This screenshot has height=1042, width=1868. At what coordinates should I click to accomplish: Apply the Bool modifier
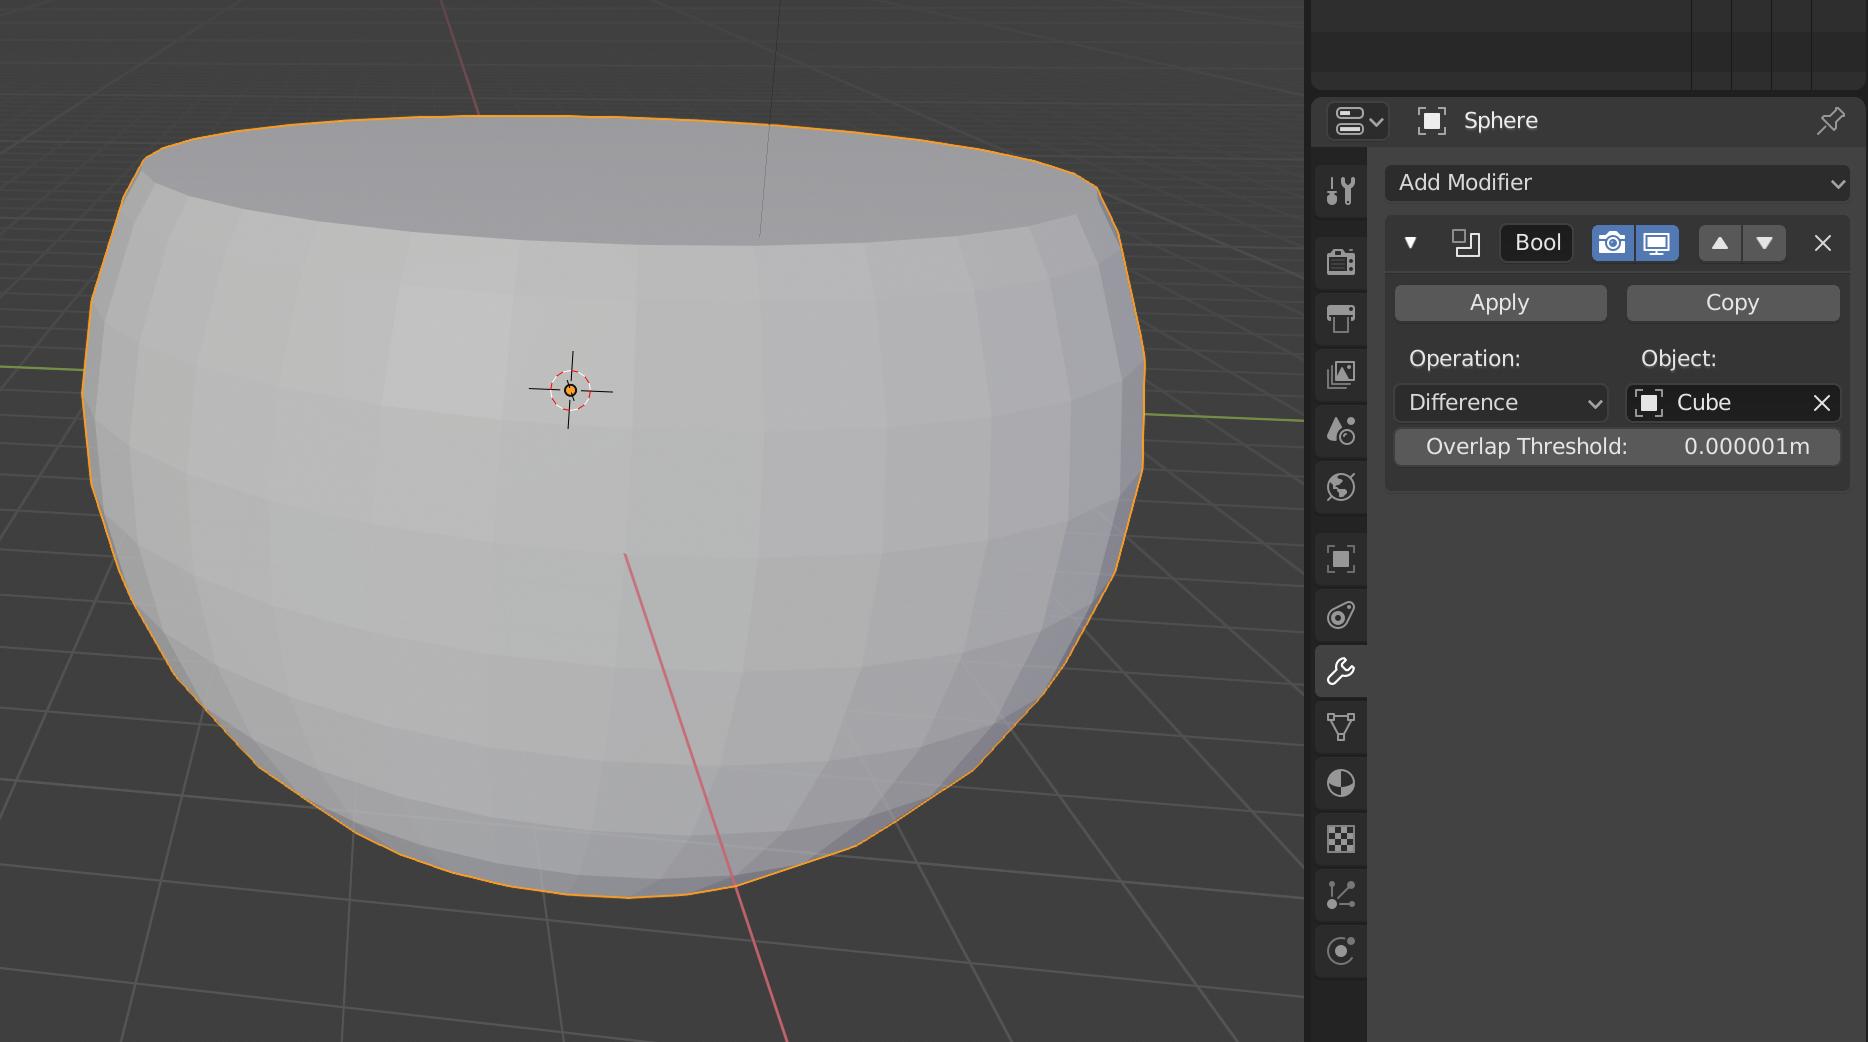click(1500, 303)
